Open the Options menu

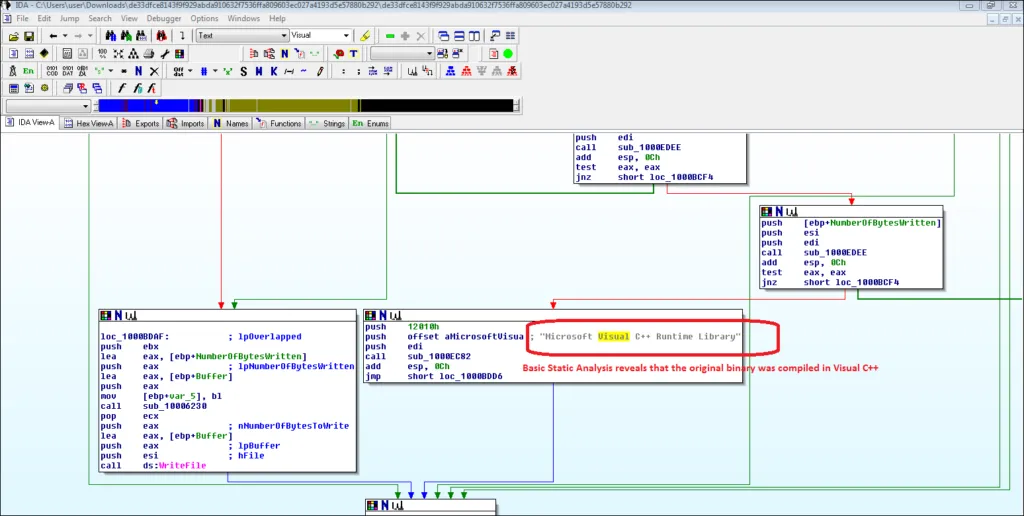tap(204, 18)
